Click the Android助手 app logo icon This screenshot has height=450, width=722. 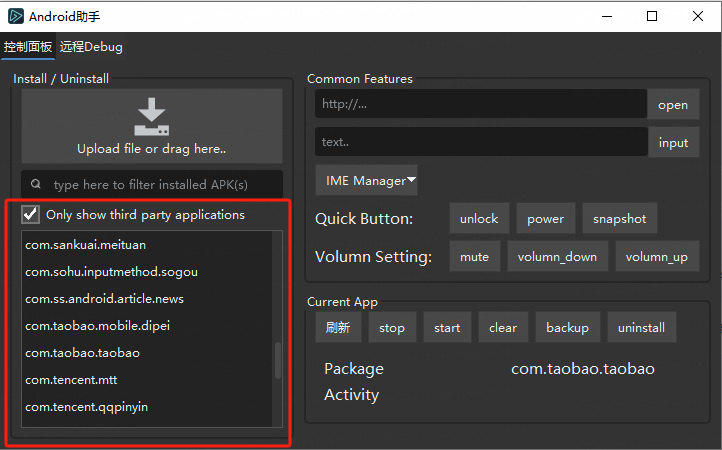[x=16, y=17]
